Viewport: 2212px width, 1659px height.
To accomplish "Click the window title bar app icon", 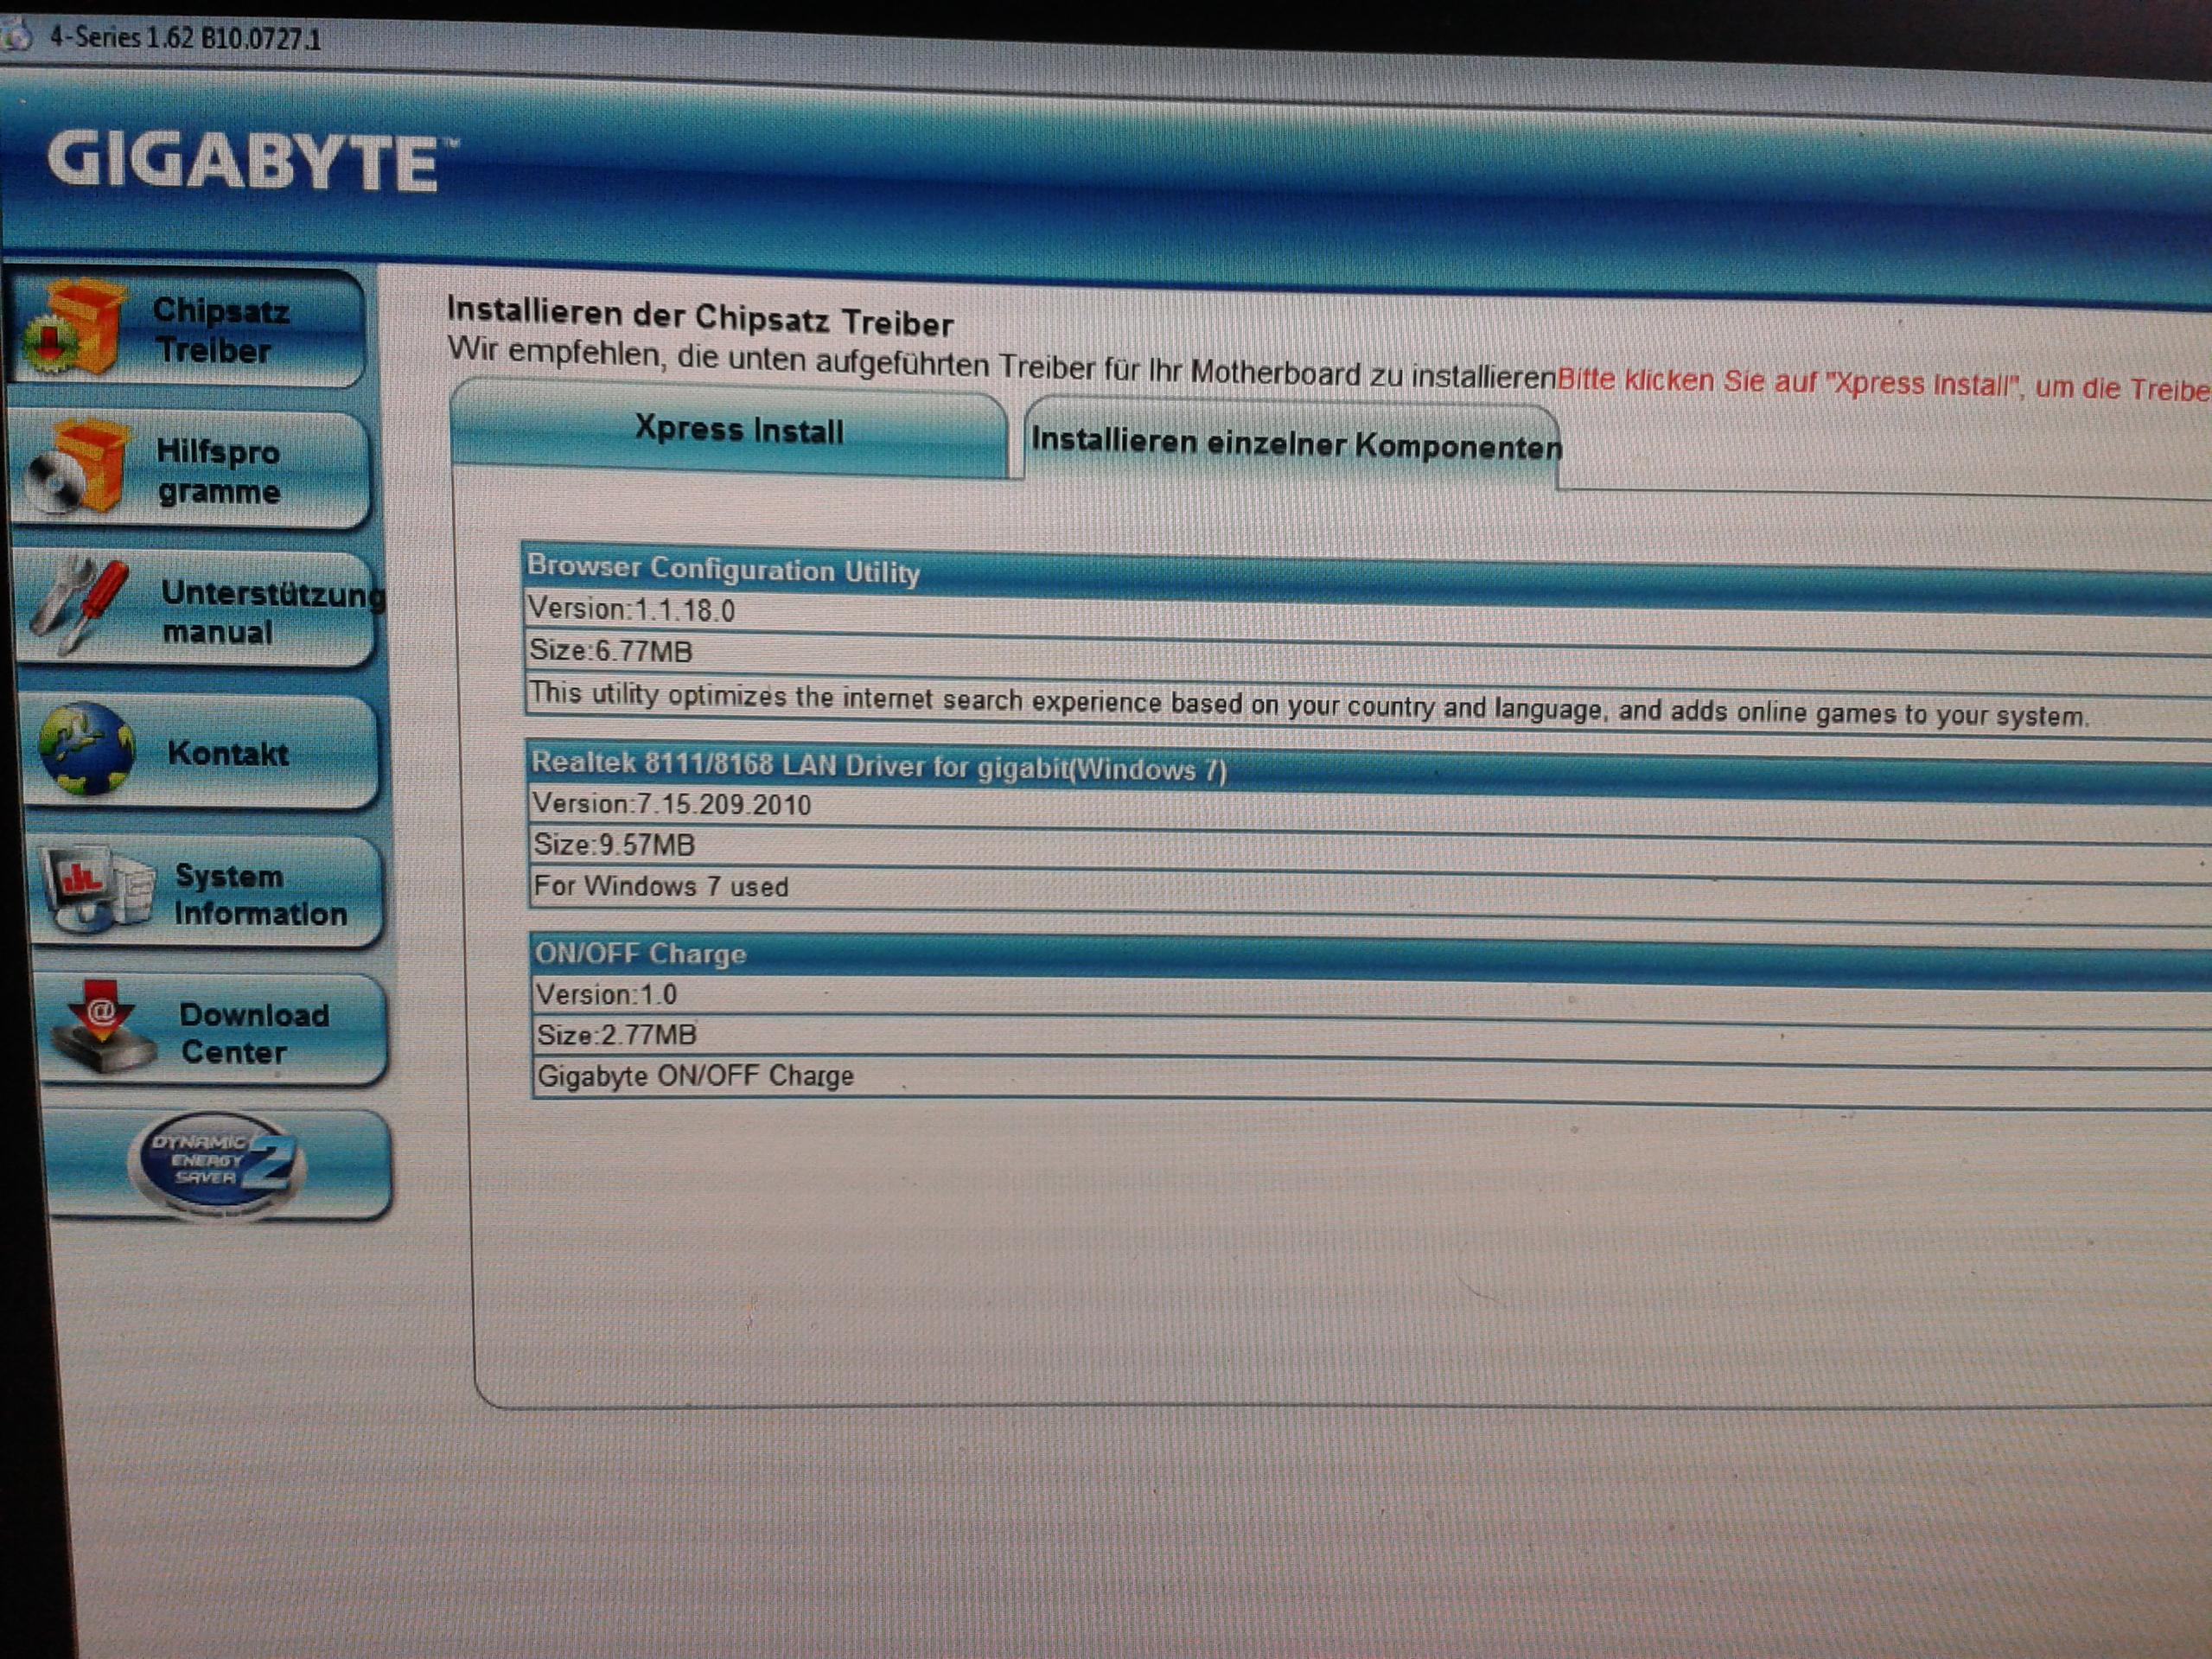I will tap(16, 36).
